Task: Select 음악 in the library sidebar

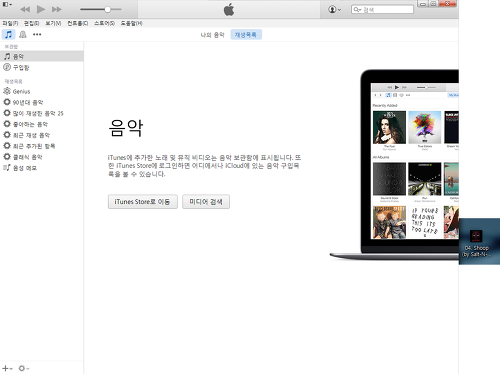Action: pos(42,56)
